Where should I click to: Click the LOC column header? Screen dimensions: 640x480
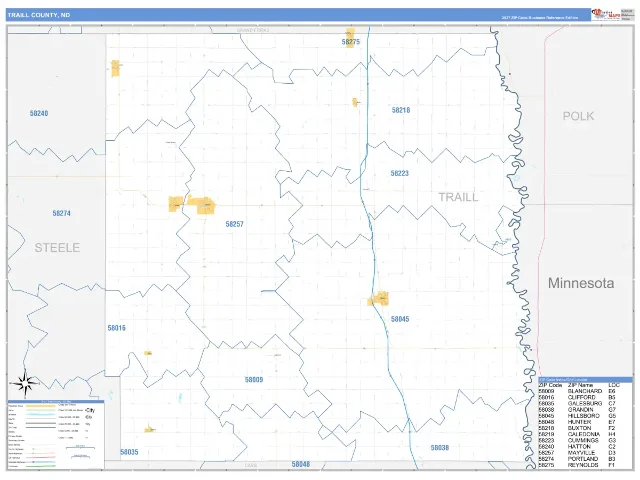(614, 385)
